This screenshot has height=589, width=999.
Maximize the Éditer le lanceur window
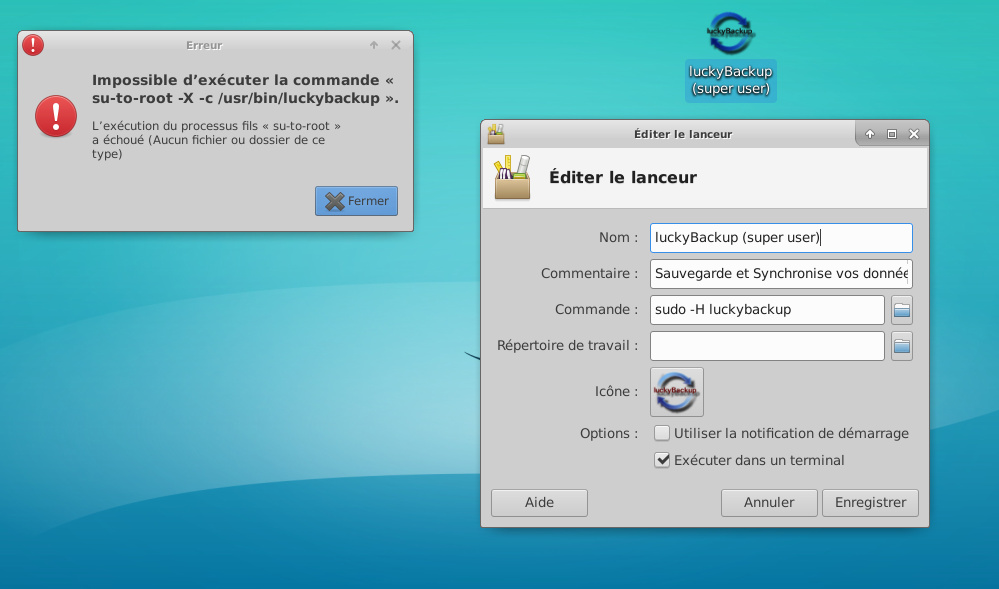pyautogui.click(x=892, y=134)
